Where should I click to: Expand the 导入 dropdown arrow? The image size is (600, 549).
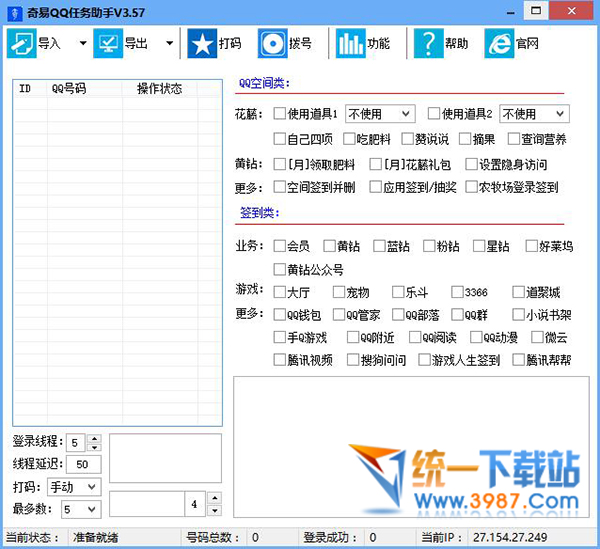(83, 43)
